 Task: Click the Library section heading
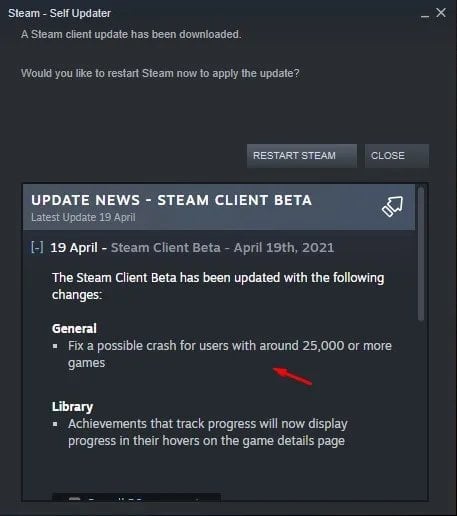coord(72,407)
